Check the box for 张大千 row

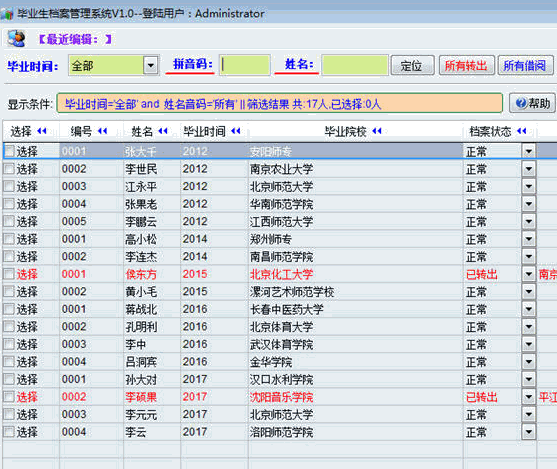[x=9, y=151]
